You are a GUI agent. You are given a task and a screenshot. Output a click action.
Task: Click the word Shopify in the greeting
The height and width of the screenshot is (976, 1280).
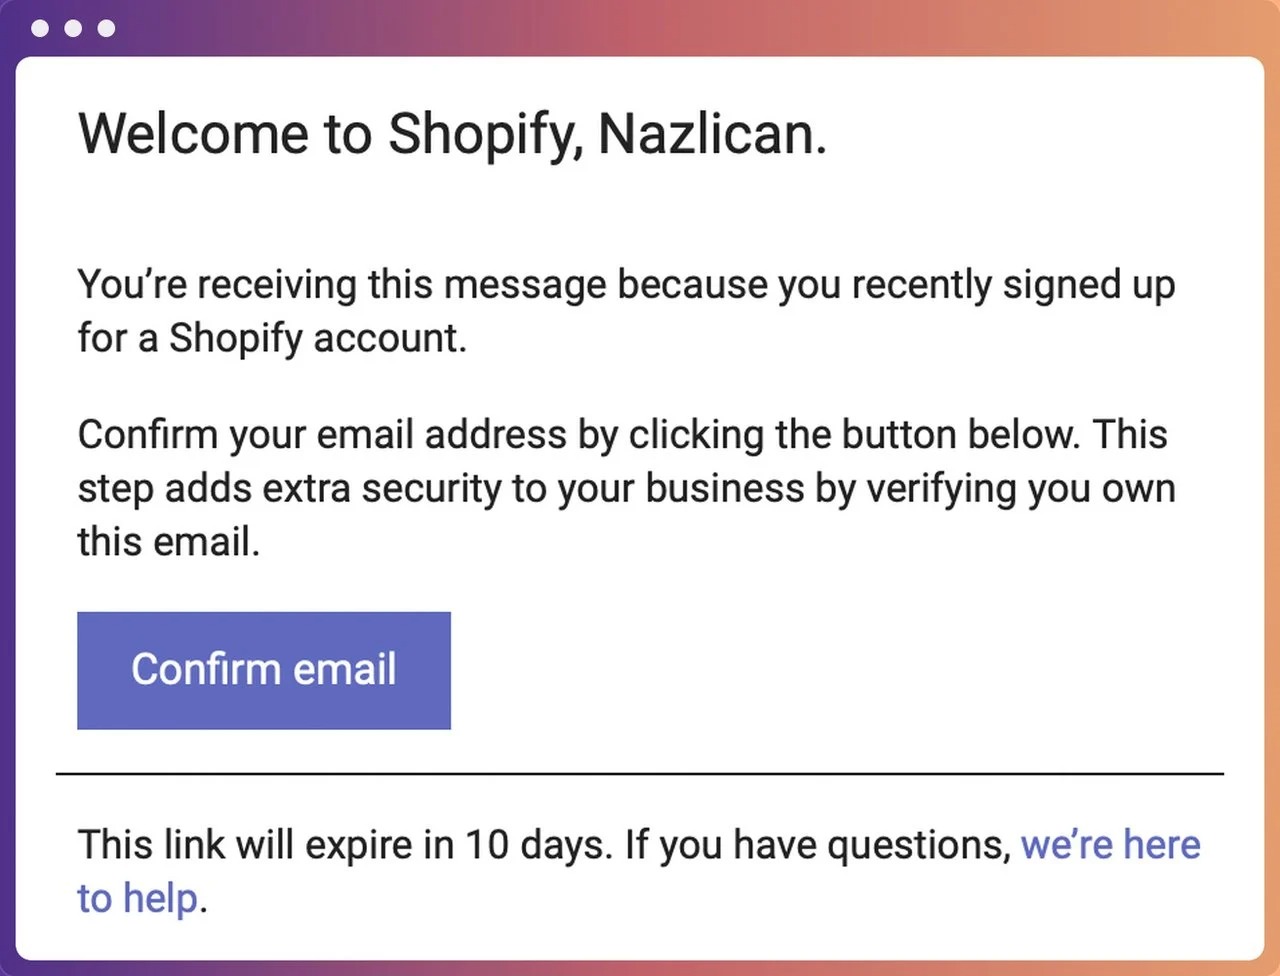(479, 135)
